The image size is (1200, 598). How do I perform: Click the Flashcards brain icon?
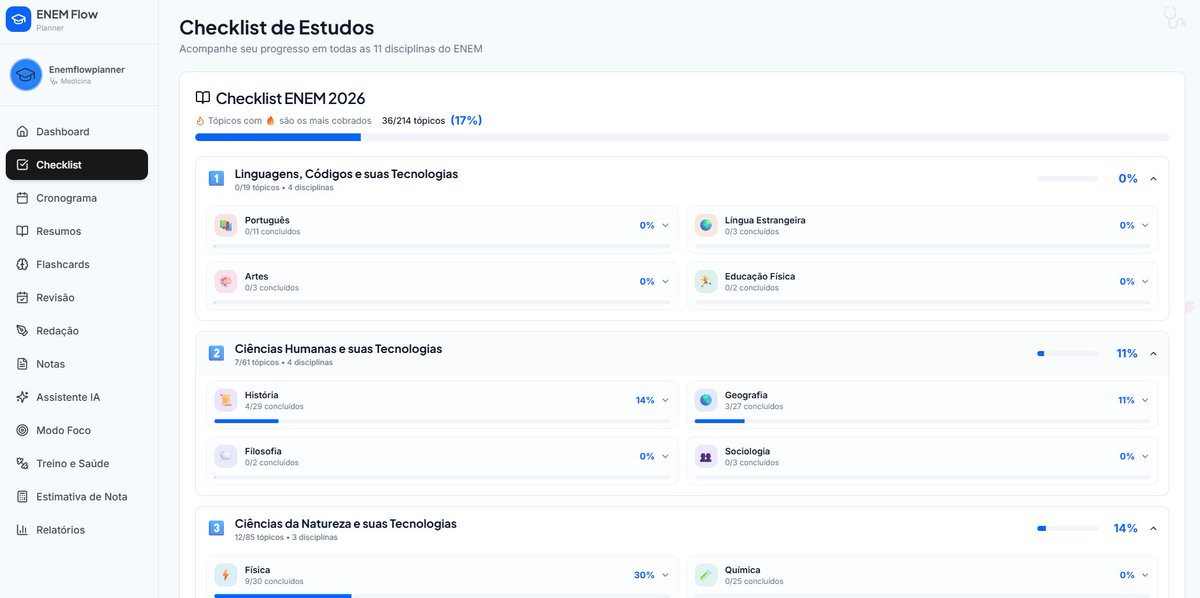tap(23, 264)
